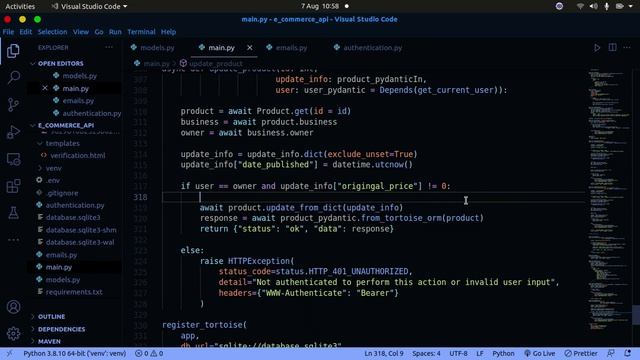Image resolution: width=640 pixels, height=360 pixels.
Task: Open the Run and Debug view
Action: pos(13,132)
